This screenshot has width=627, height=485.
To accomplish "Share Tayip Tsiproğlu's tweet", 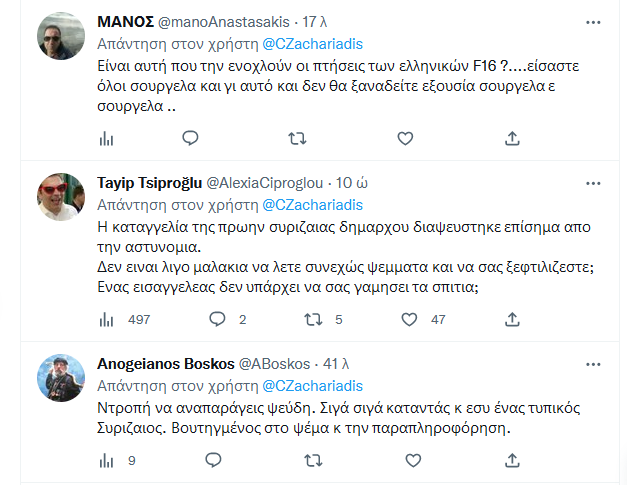I will click(513, 319).
